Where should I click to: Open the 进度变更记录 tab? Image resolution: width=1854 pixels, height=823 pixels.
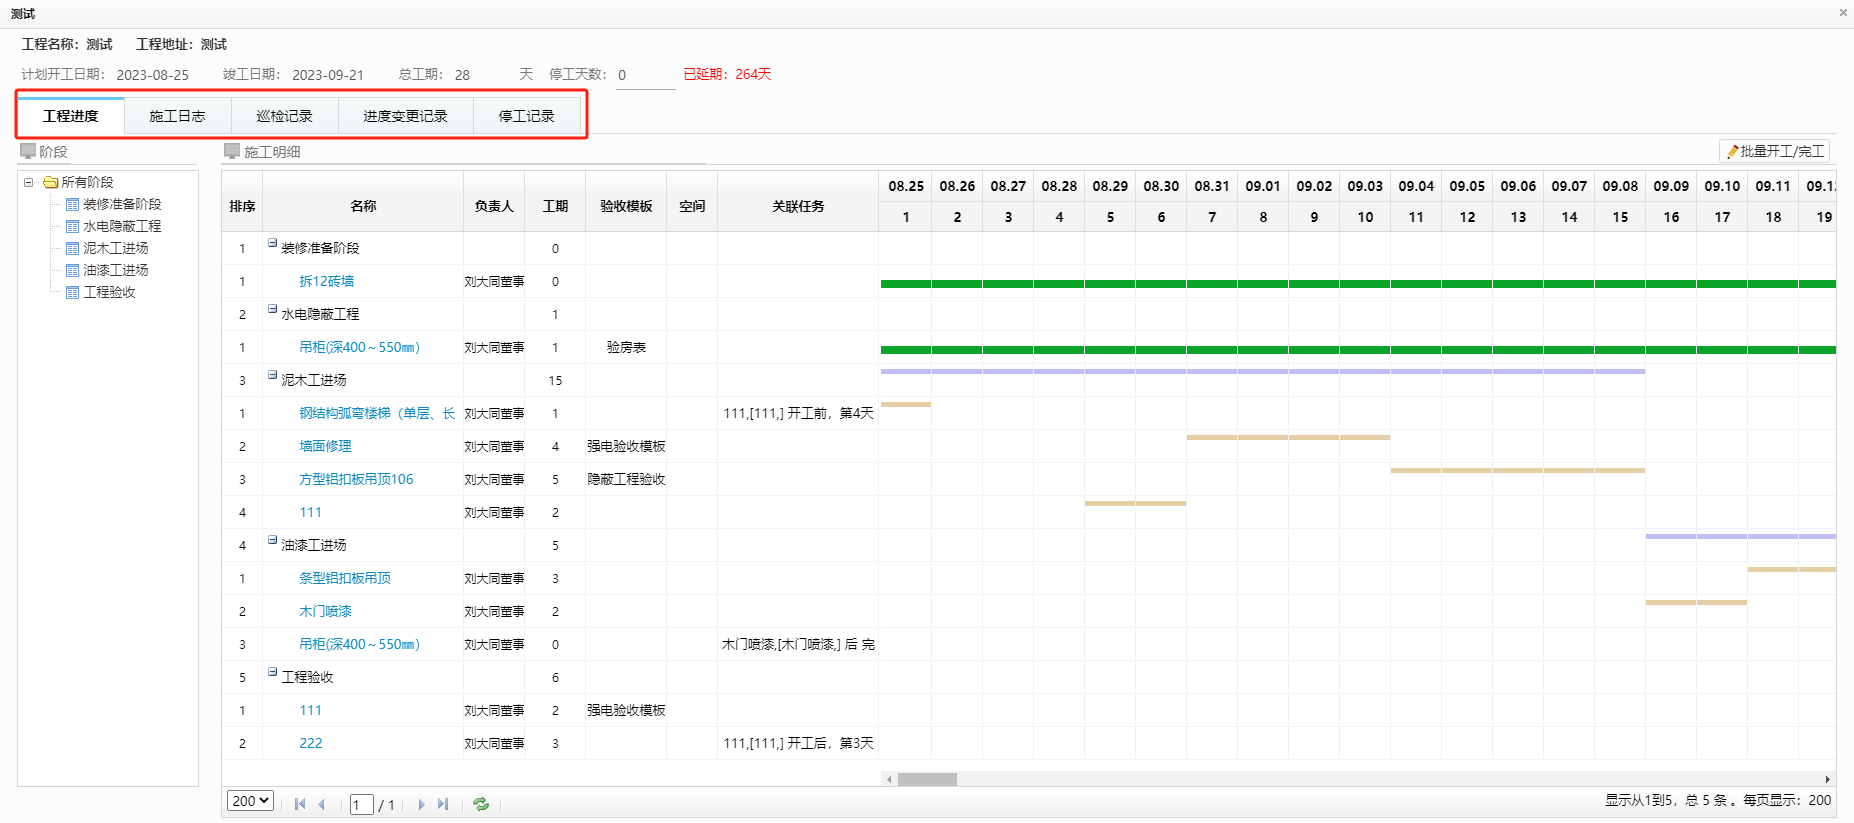click(x=405, y=116)
